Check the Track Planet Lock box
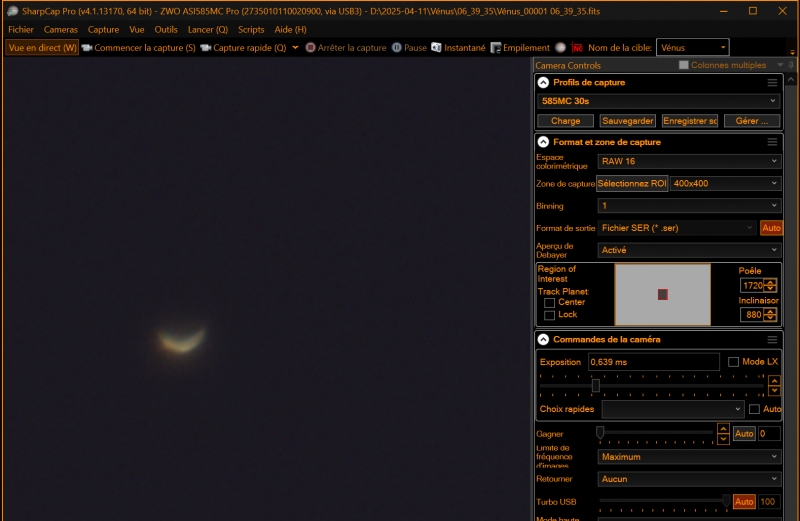800x521 pixels. 549,315
